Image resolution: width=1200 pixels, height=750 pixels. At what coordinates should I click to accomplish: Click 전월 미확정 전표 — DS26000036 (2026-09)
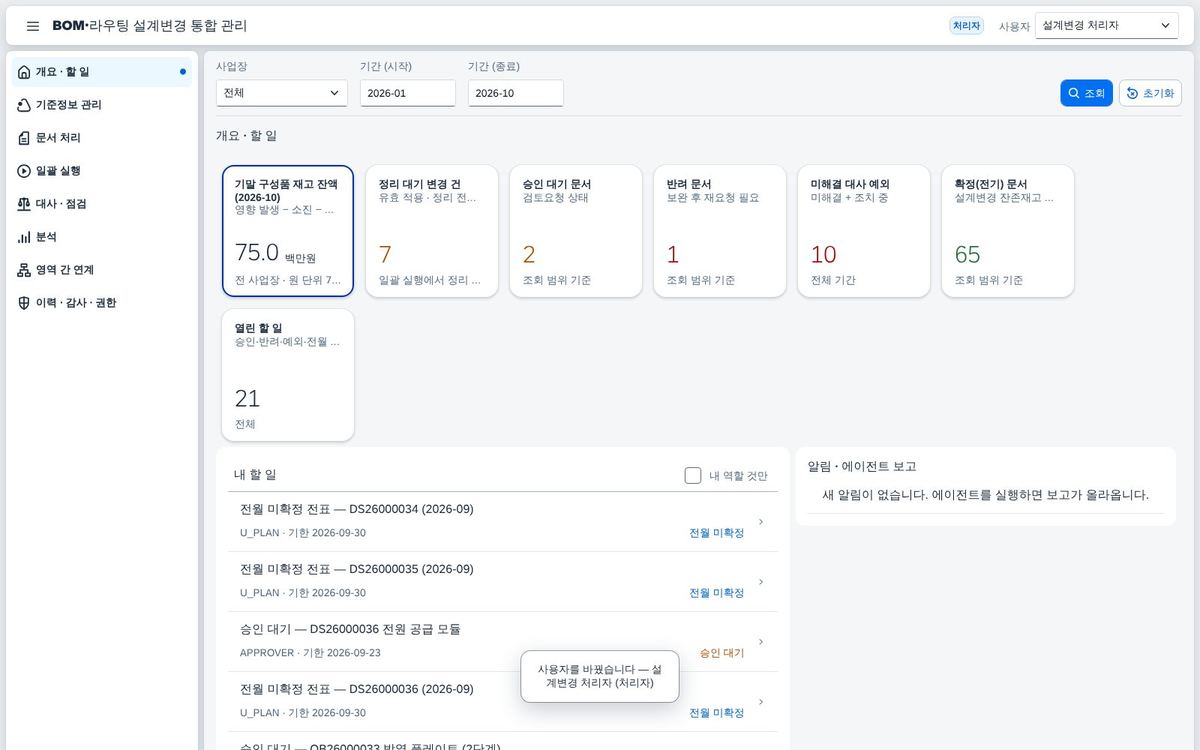(357, 689)
